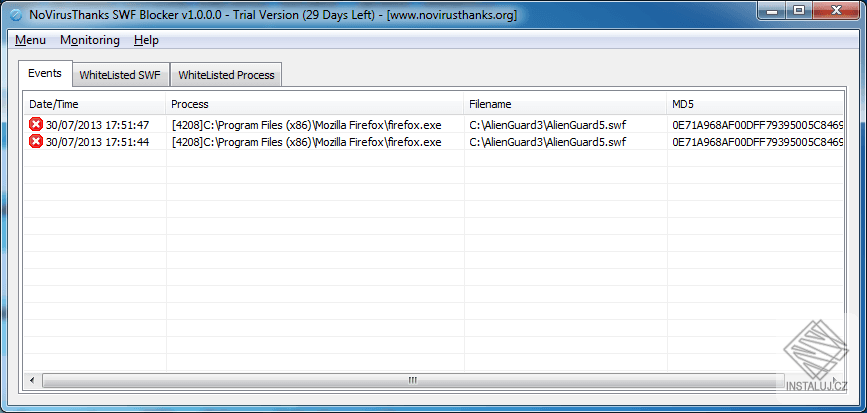
Task: Click the red blocked icon for 17:51:44 event
Action: click(x=36, y=142)
